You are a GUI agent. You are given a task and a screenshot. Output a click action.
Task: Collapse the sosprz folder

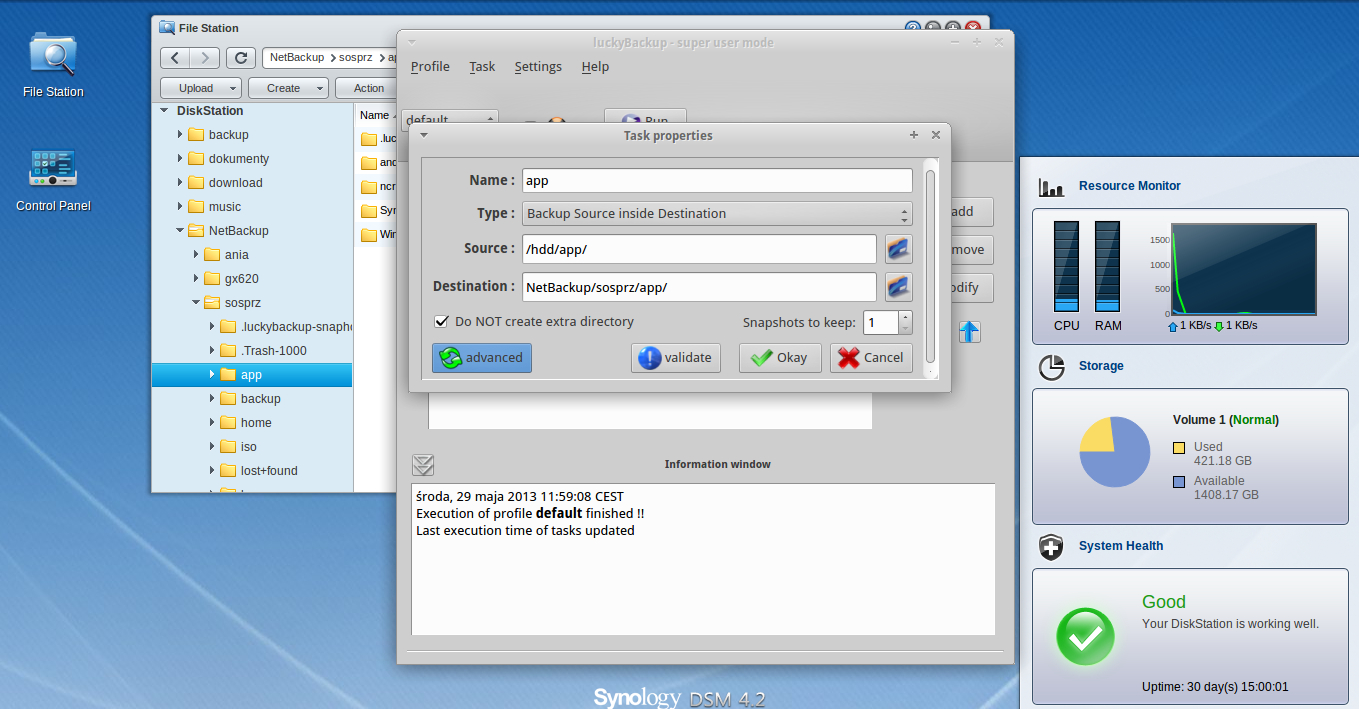(x=196, y=303)
